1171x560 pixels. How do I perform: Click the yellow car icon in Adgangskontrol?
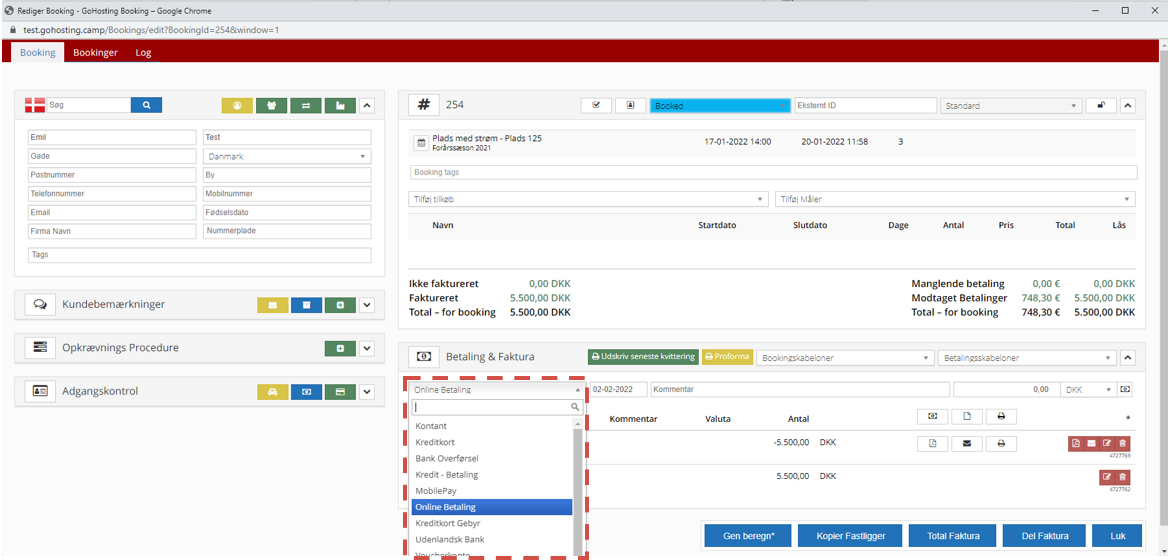pos(272,391)
